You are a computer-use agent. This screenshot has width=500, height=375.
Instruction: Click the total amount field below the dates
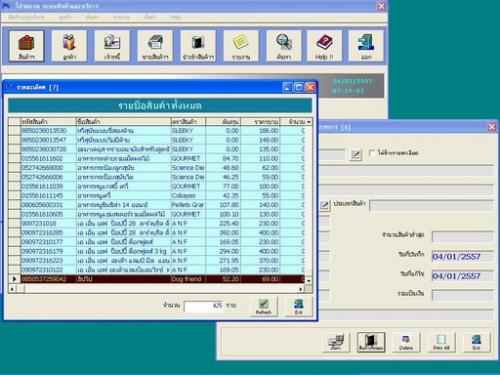462,295
